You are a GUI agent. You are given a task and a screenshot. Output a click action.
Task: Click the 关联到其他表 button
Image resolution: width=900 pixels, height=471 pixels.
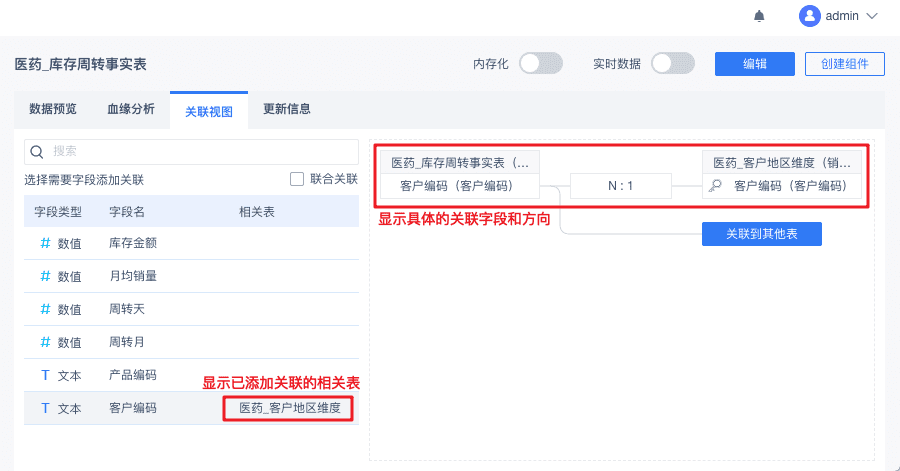point(761,234)
